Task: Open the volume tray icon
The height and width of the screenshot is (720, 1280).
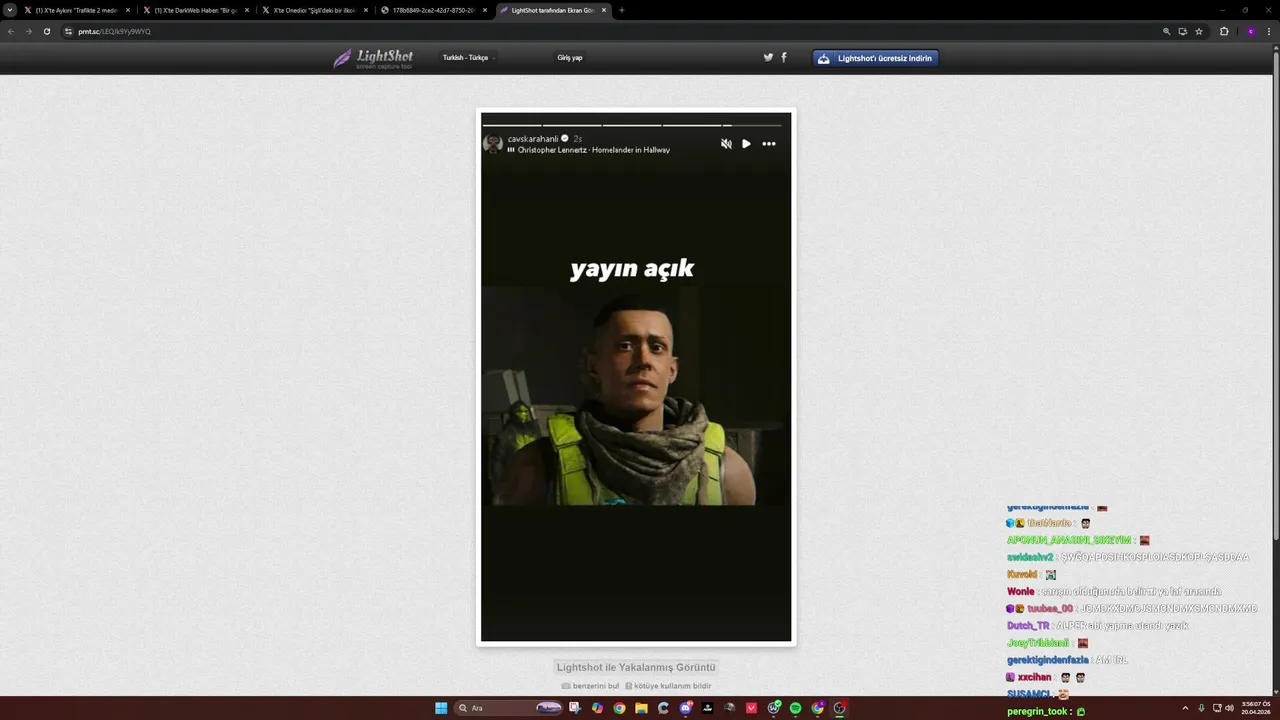Action: click(1229, 708)
